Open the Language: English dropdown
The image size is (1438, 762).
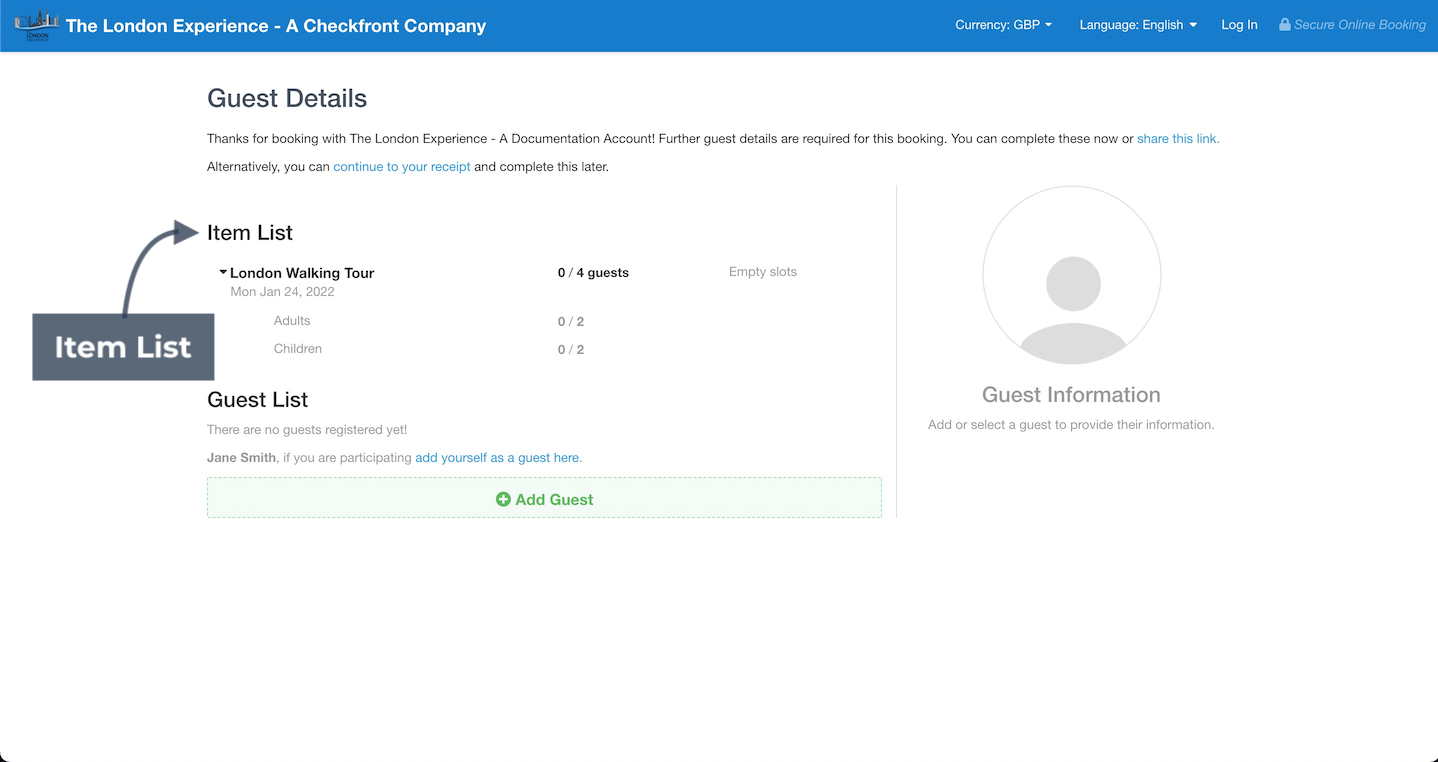(x=1138, y=25)
